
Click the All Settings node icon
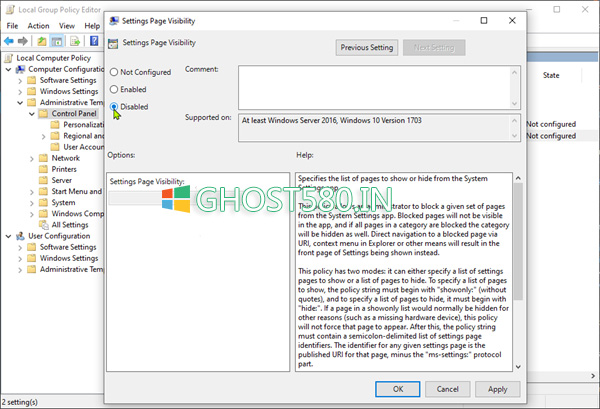coord(44,225)
